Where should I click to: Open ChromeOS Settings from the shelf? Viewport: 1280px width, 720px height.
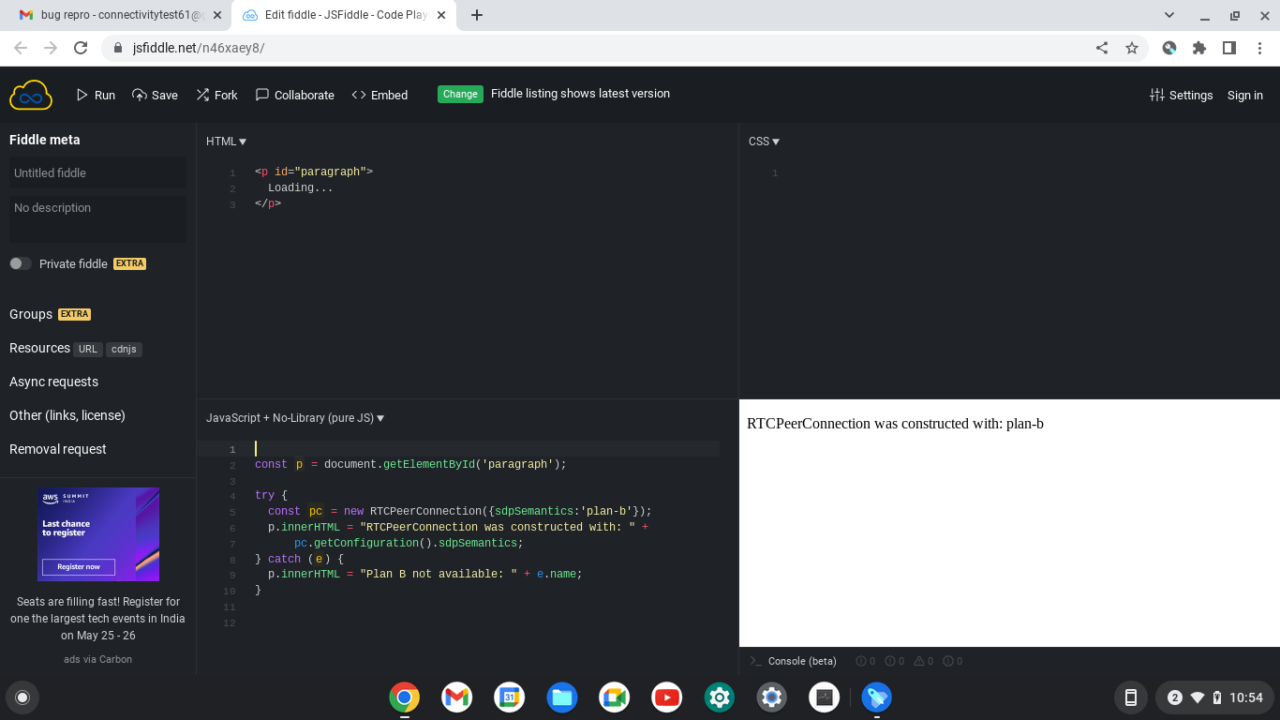772,697
